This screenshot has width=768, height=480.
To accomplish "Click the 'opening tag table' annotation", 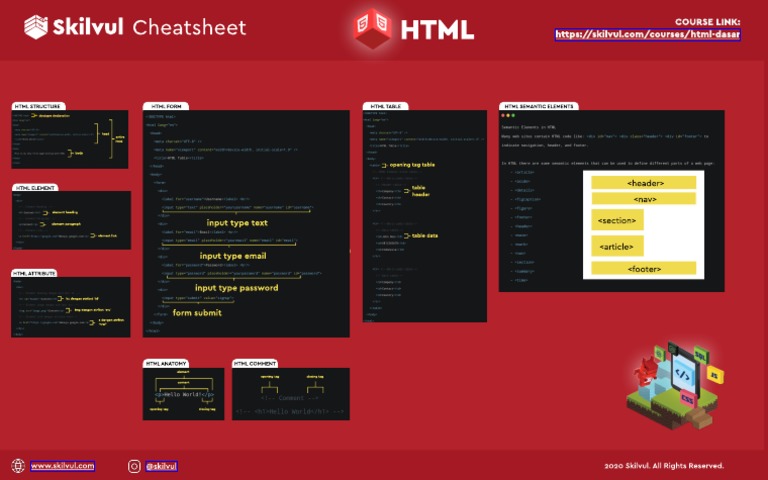I will pyautogui.click(x=412, y=165).
